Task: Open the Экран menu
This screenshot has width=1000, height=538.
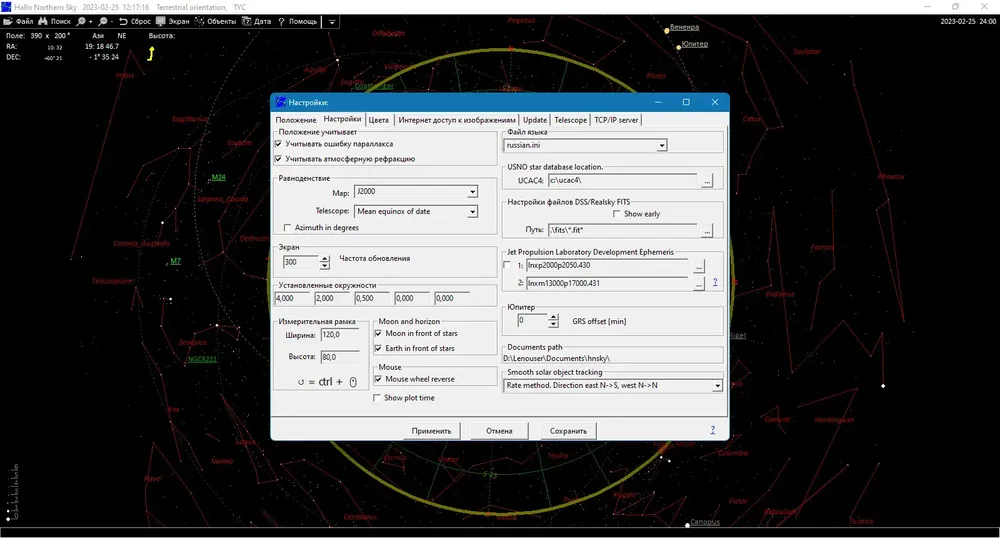Action: point(173,21)
